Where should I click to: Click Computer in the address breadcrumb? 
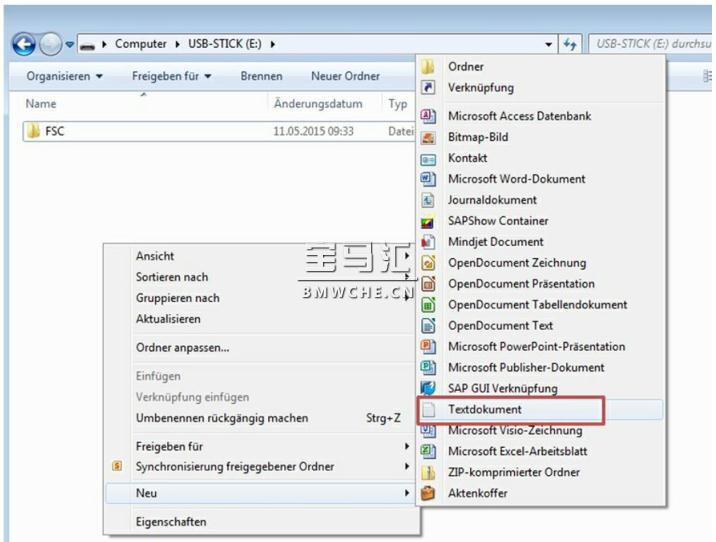[141, 44]
